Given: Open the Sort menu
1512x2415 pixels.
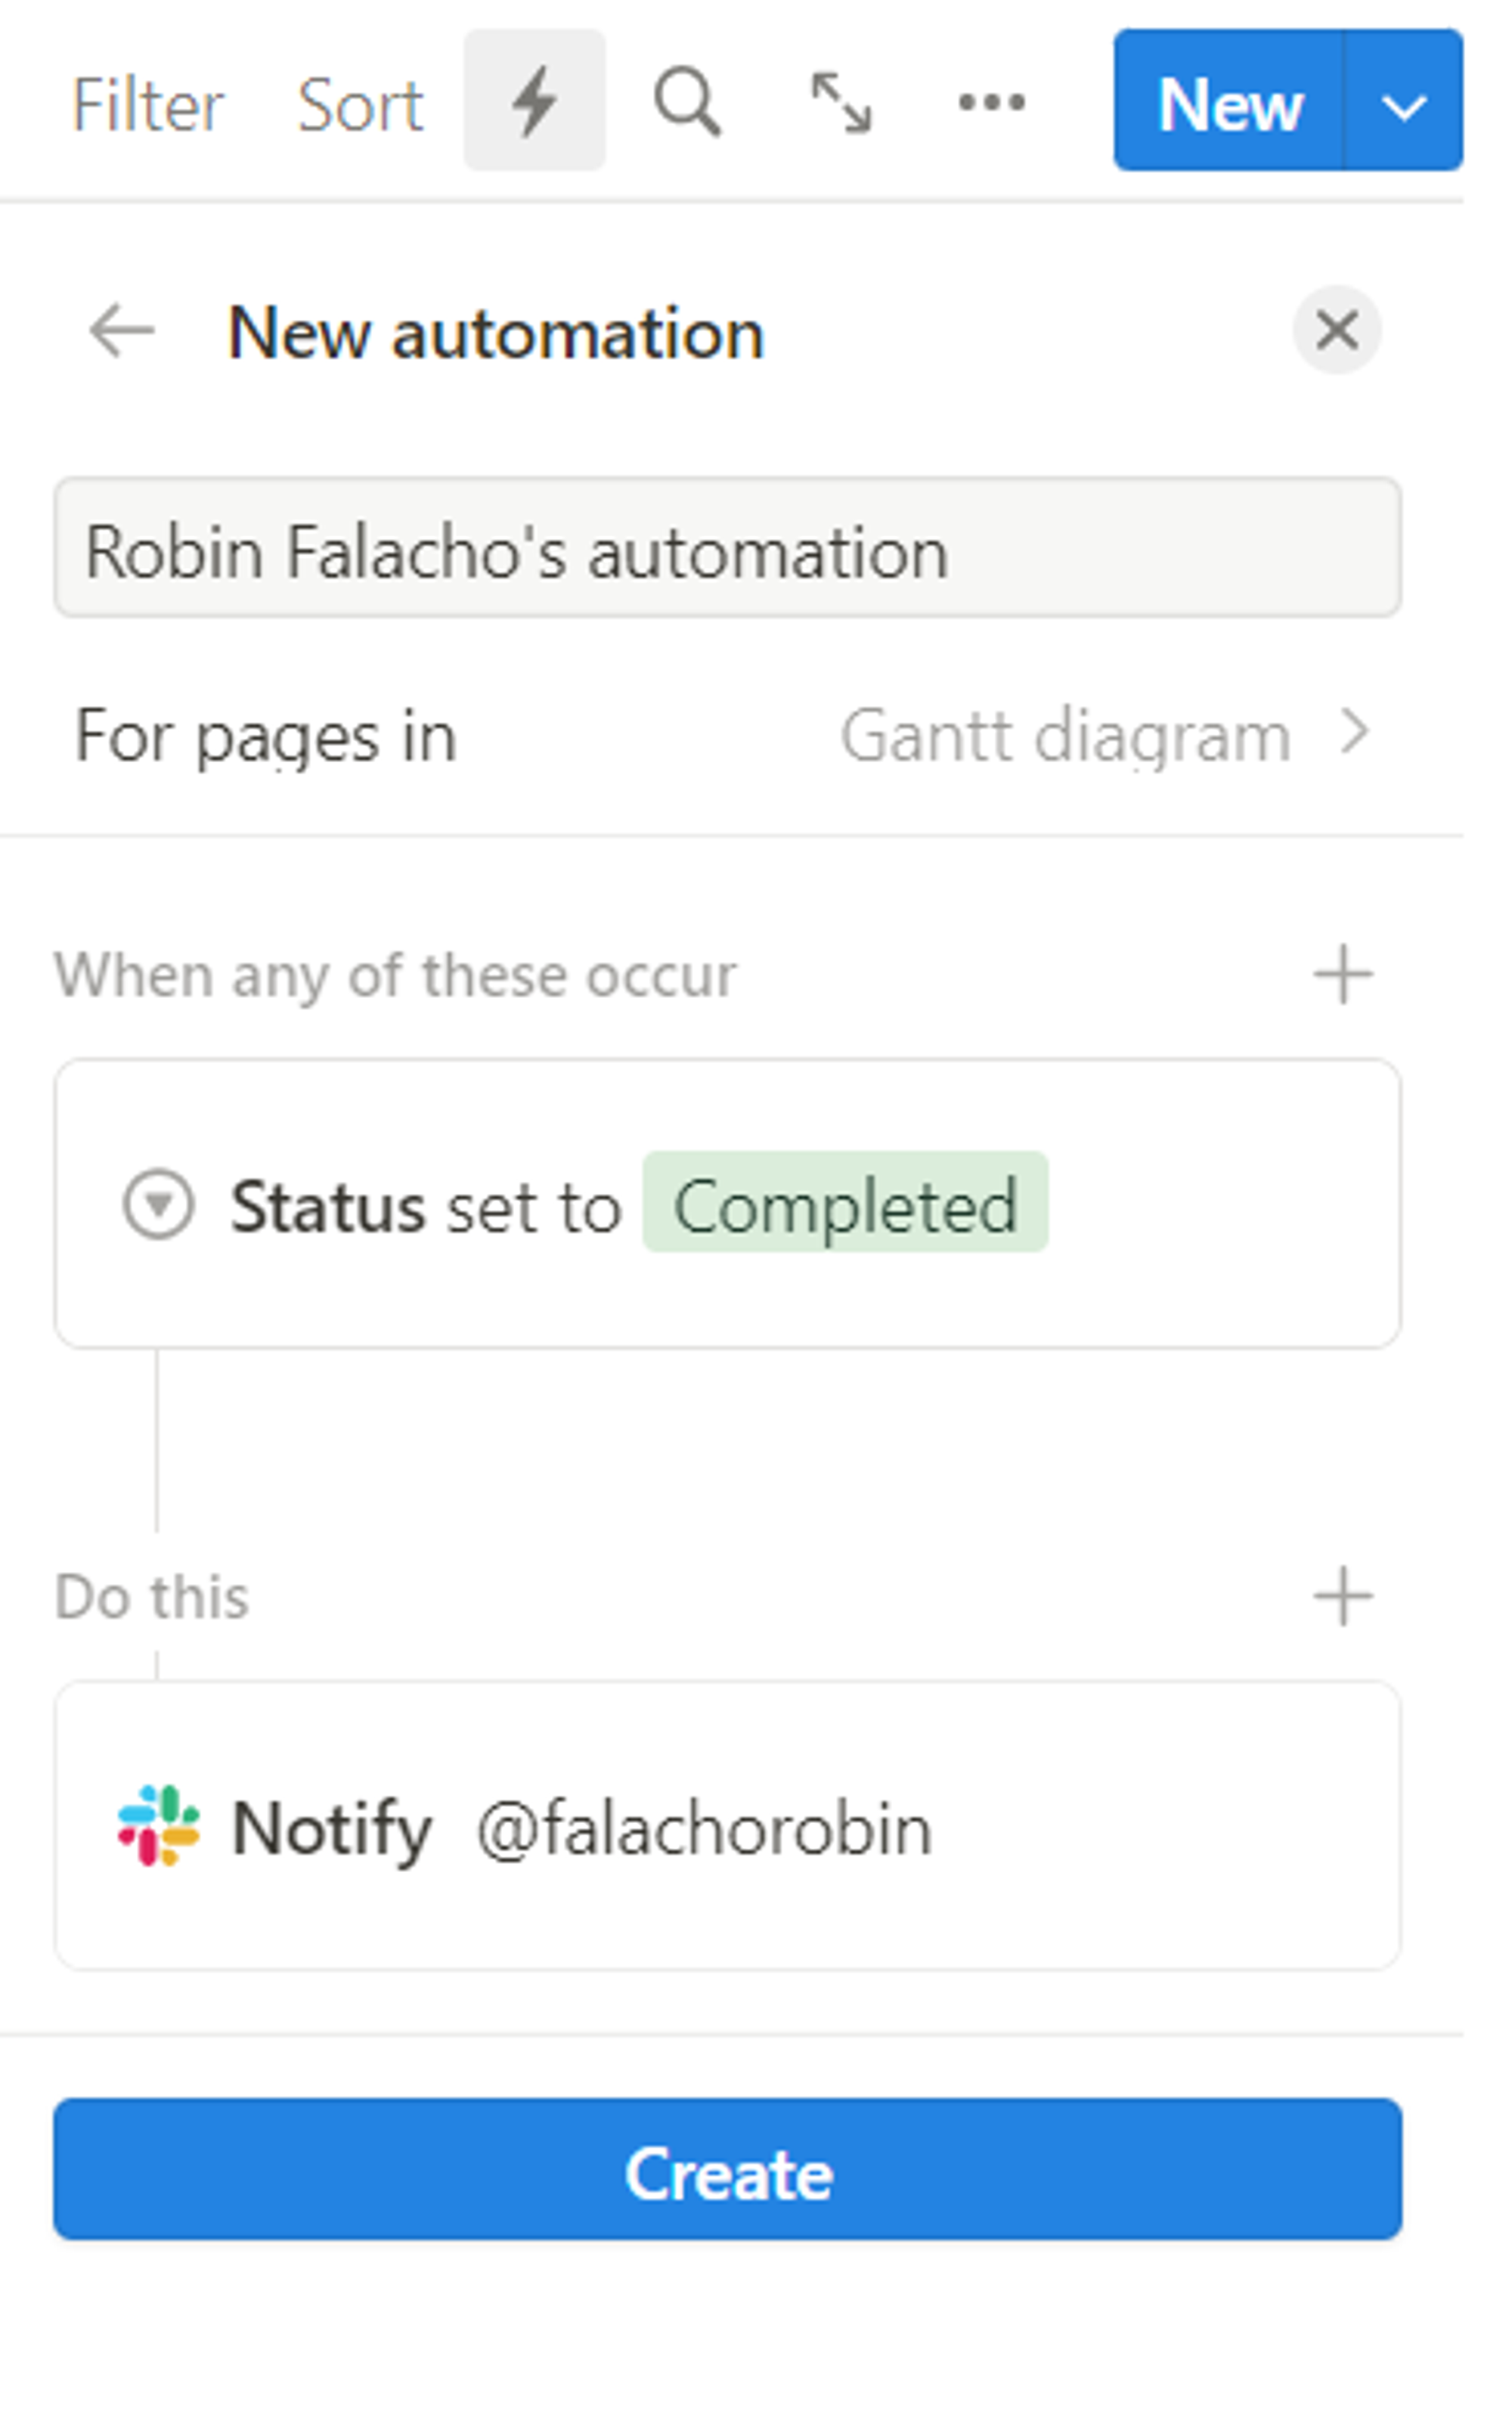Looking at the screenshot, I should click(360, 104).
